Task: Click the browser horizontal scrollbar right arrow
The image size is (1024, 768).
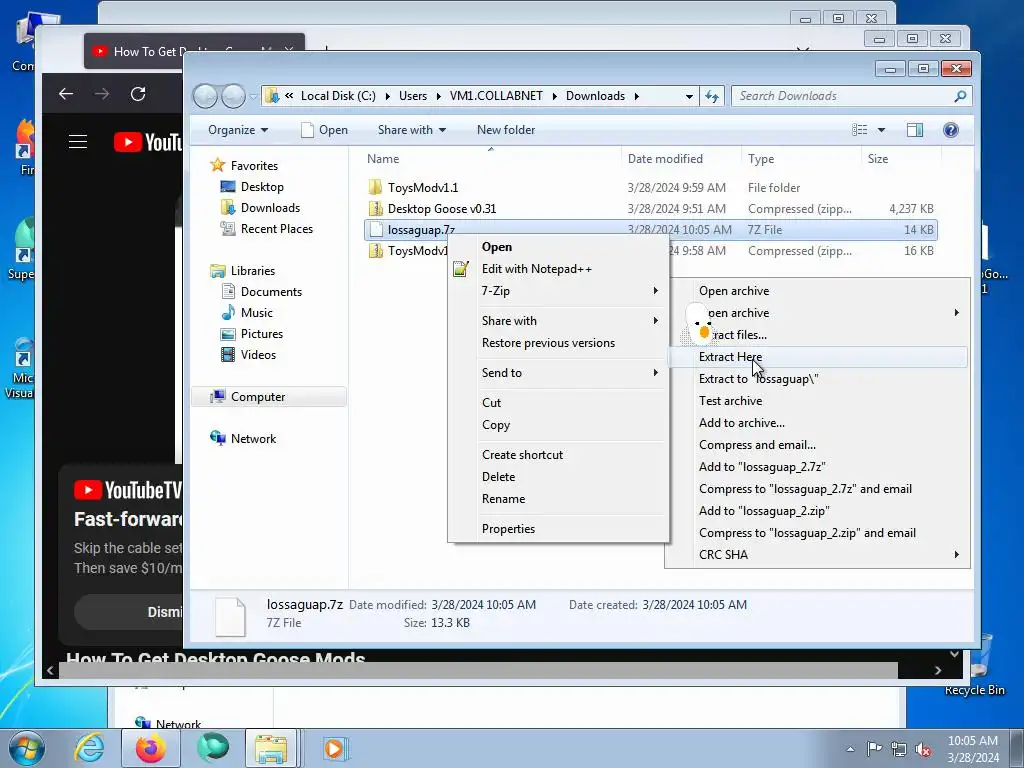Action: (938, 670)
